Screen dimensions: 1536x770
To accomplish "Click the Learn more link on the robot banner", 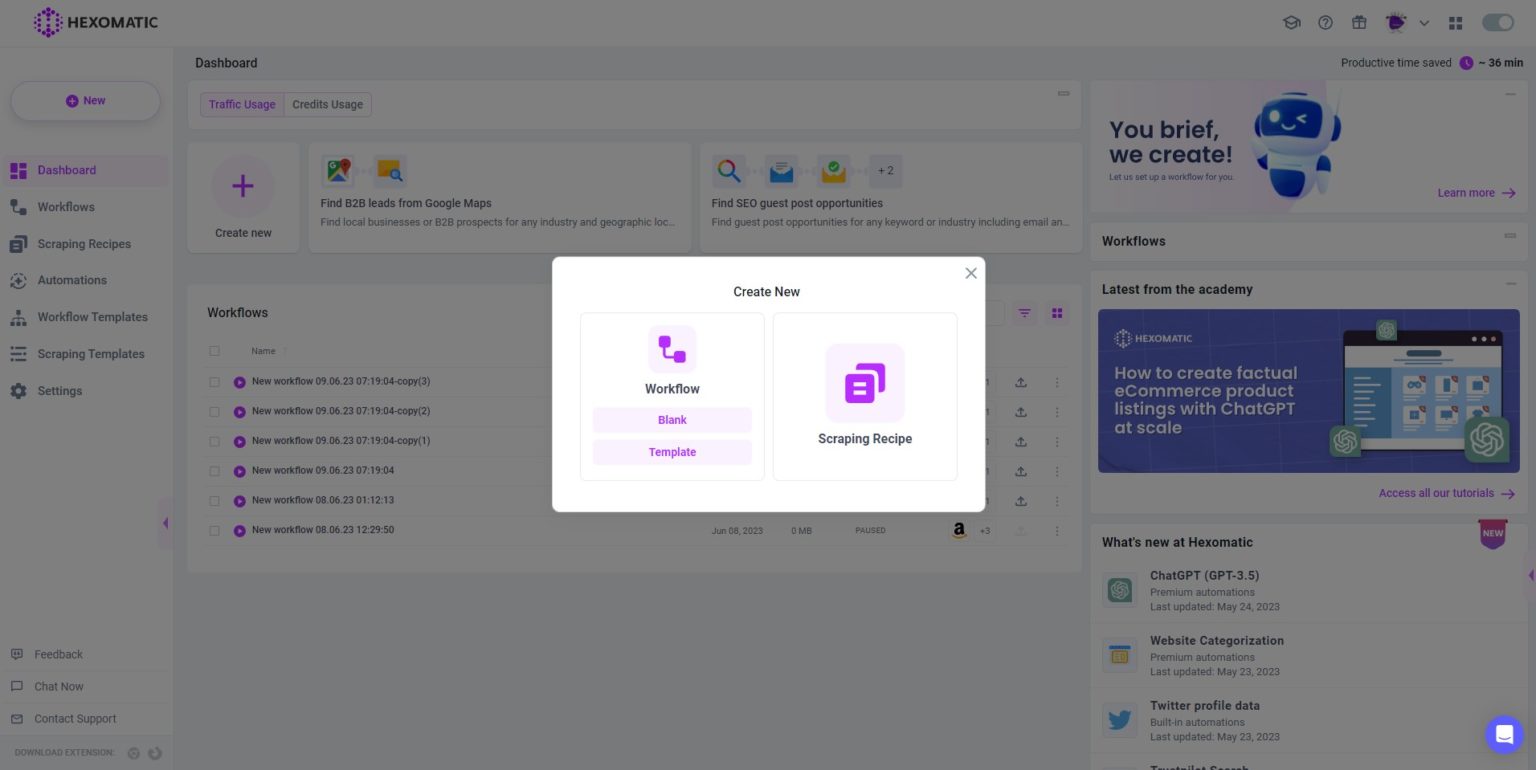I will coord(1468,193).
